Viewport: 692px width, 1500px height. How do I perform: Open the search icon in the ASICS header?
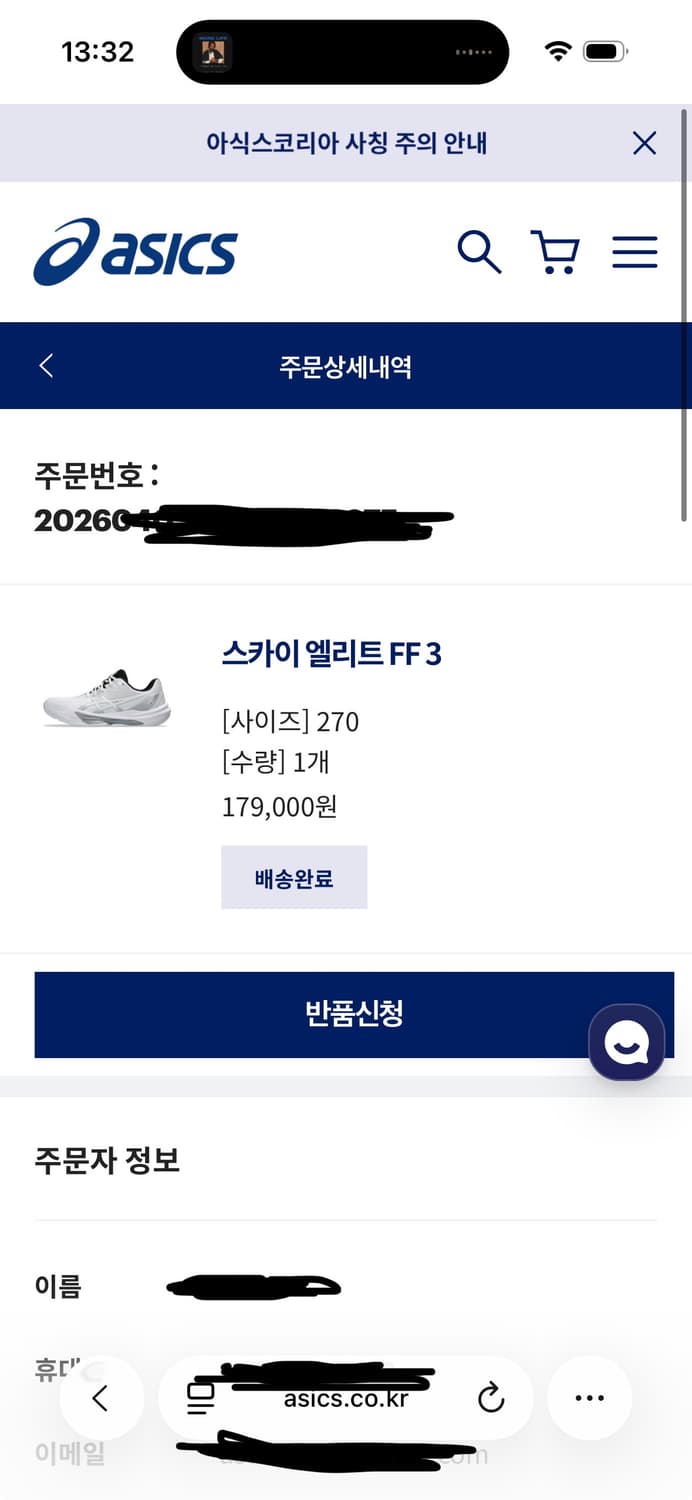tap(480, 253)
